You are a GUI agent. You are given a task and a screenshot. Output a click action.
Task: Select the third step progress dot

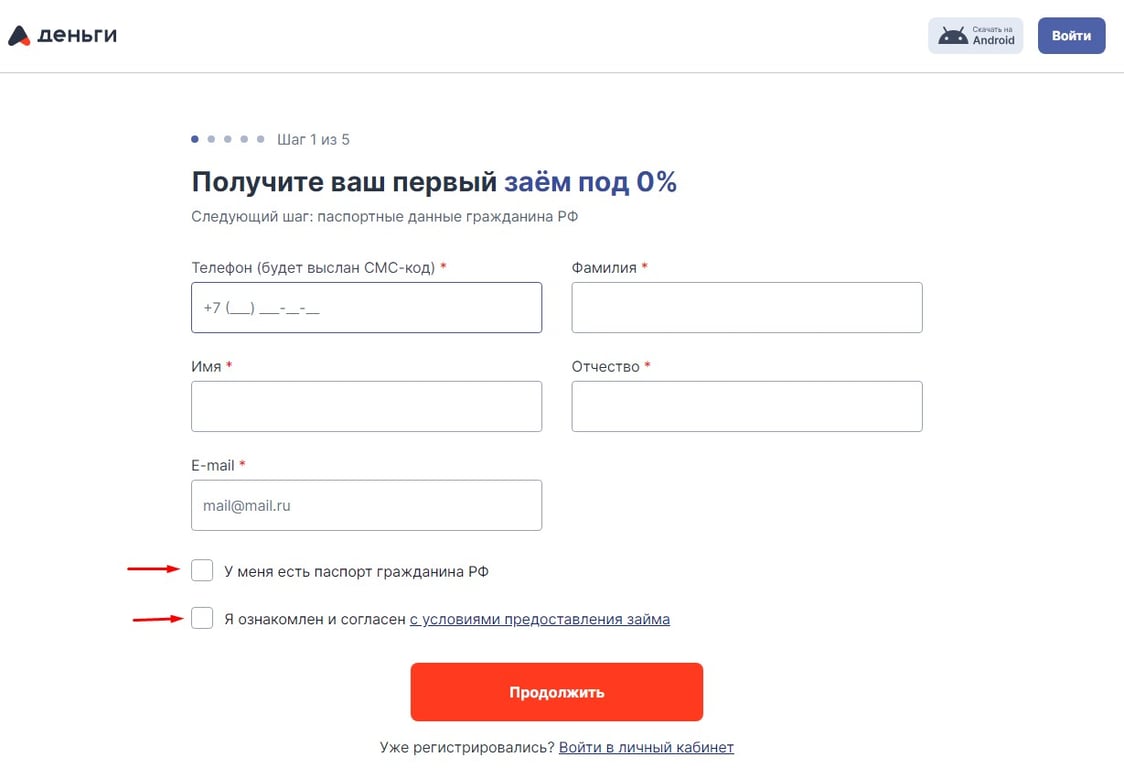(x=228, y=140)
